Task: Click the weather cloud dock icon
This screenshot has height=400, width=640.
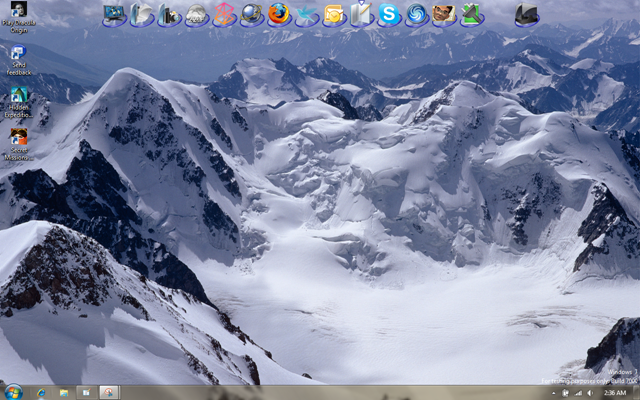Action: 197,14
